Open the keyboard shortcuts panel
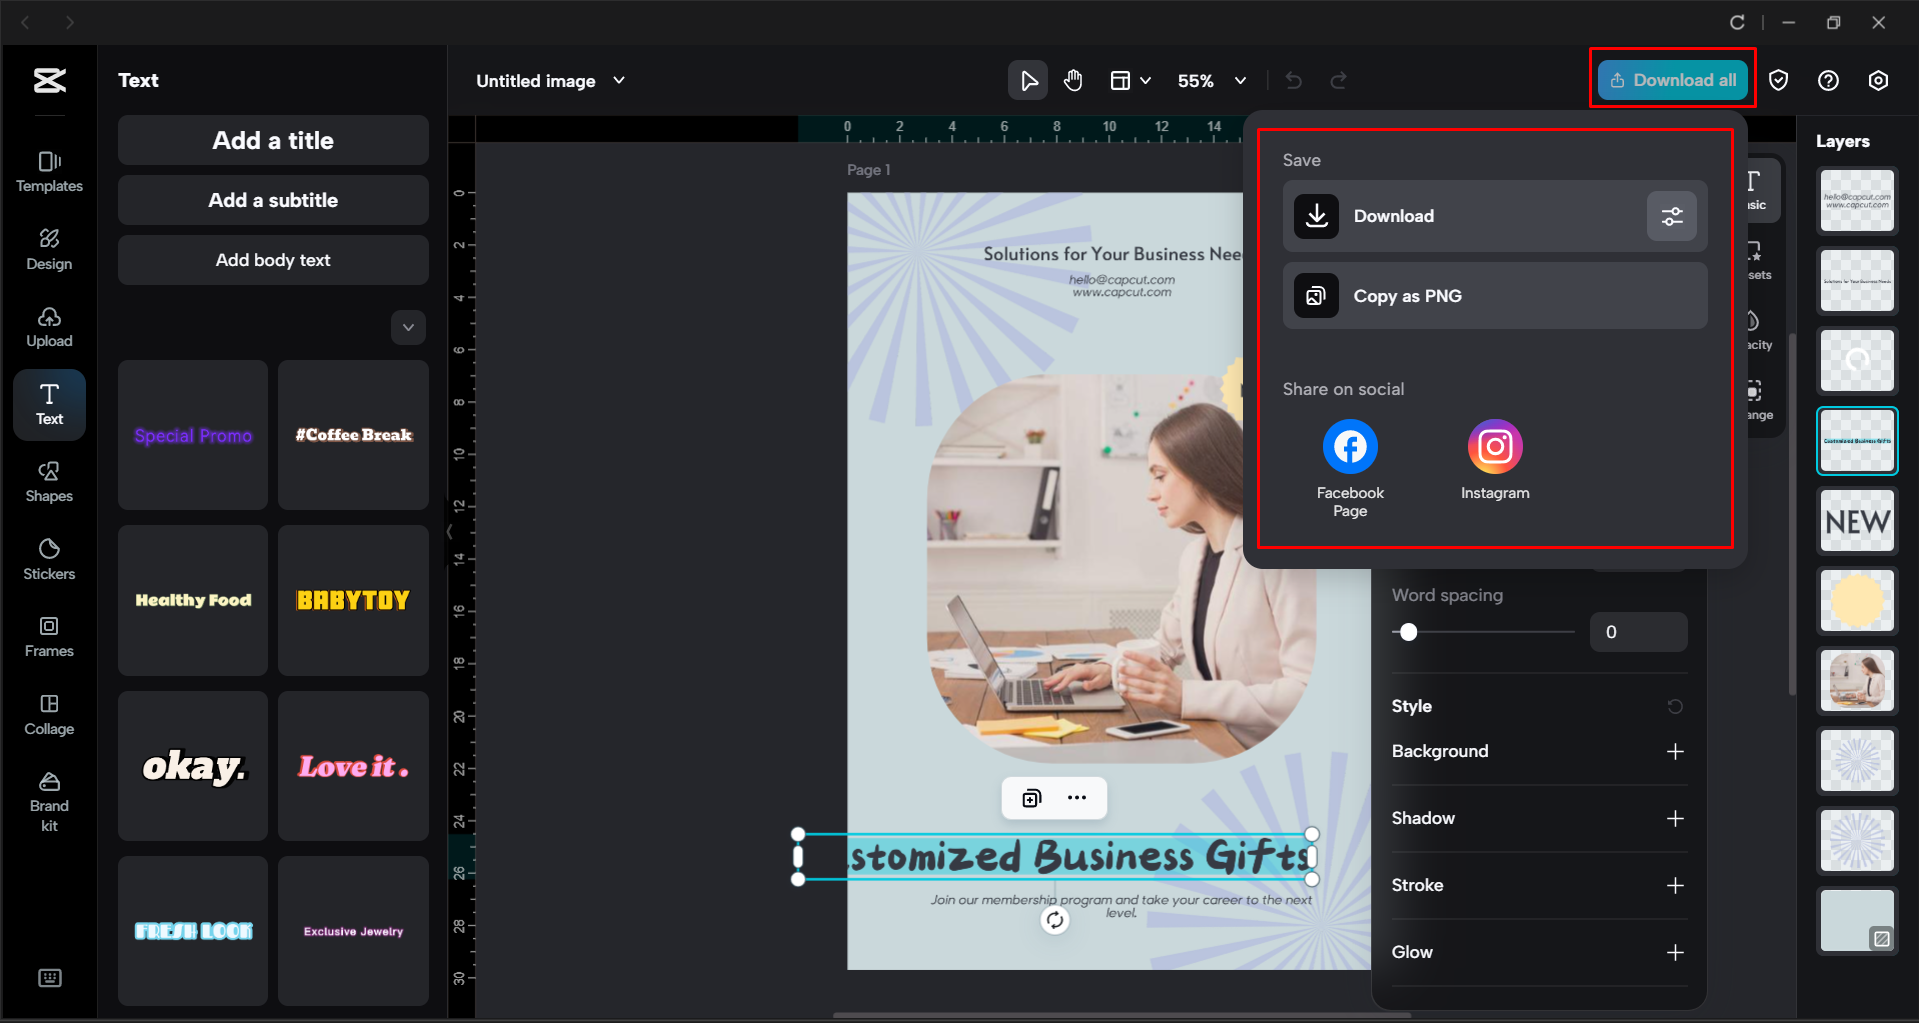1919x1023 pixels. coord(49,978)
